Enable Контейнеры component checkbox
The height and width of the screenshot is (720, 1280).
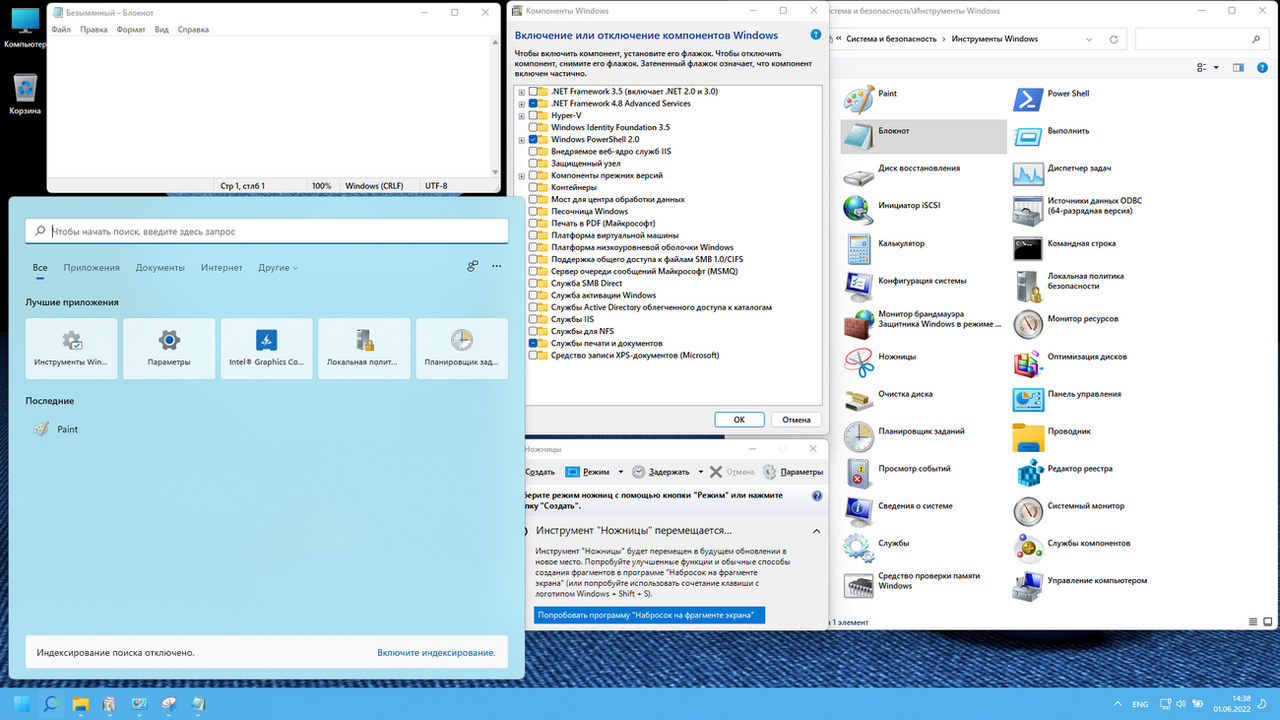click(x=533, y=188)
